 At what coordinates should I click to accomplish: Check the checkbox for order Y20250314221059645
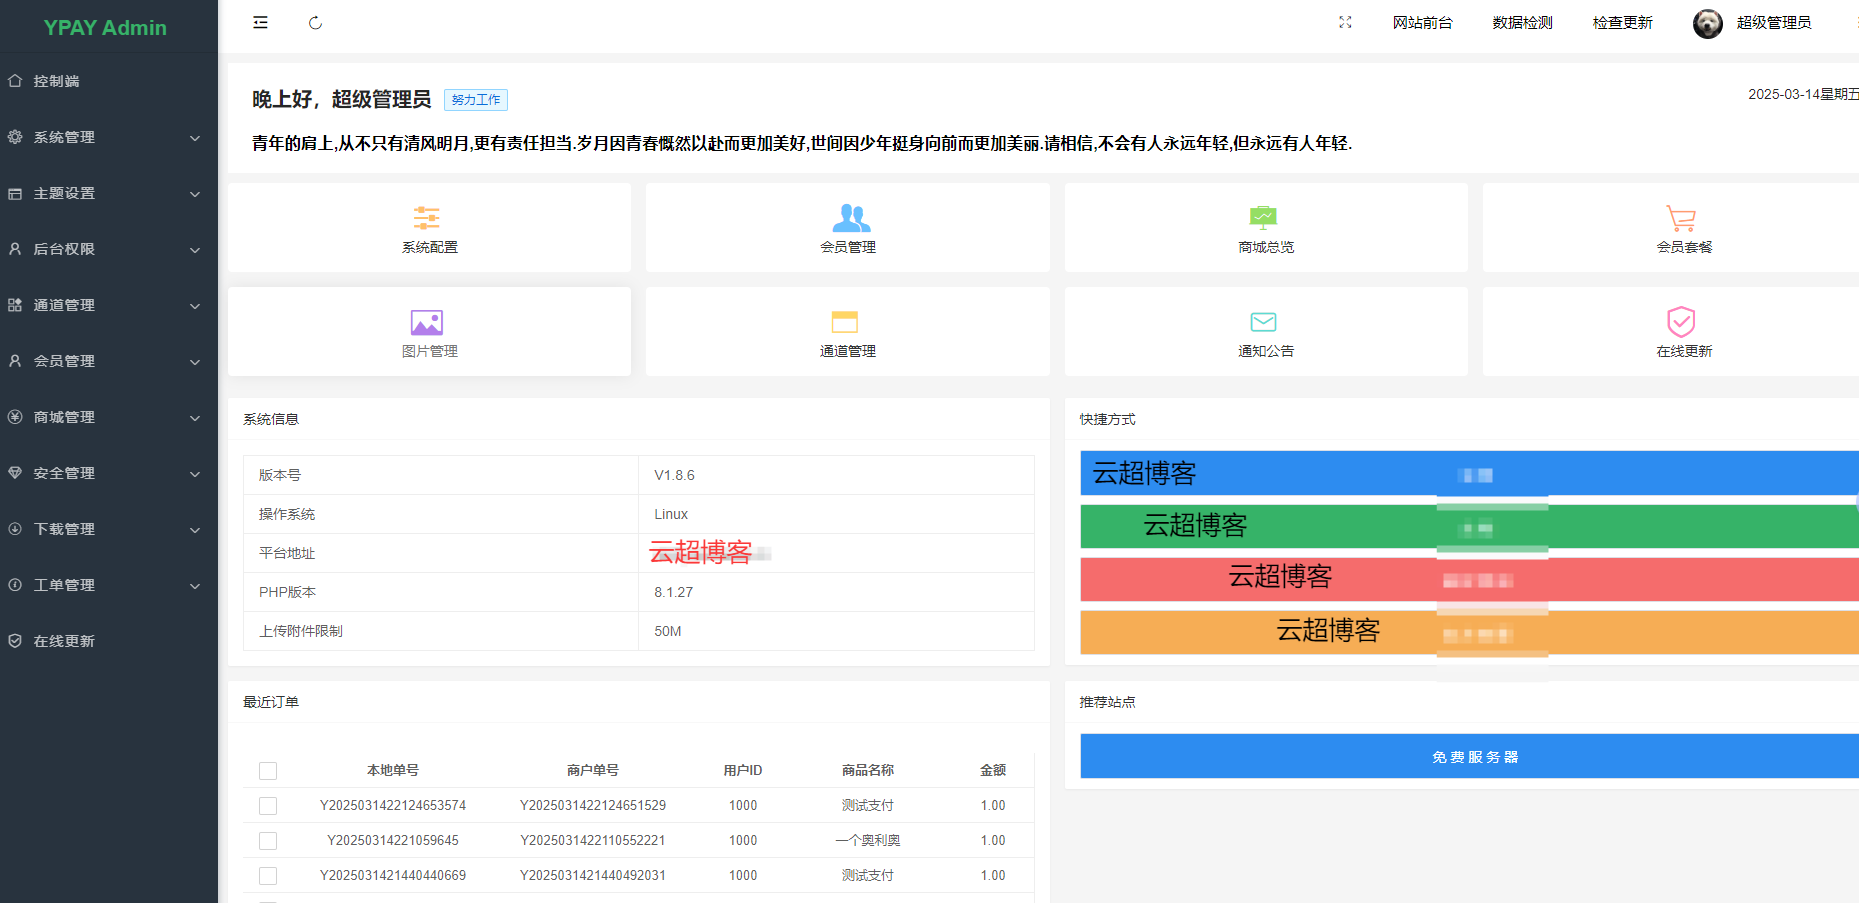pos(267,840)
